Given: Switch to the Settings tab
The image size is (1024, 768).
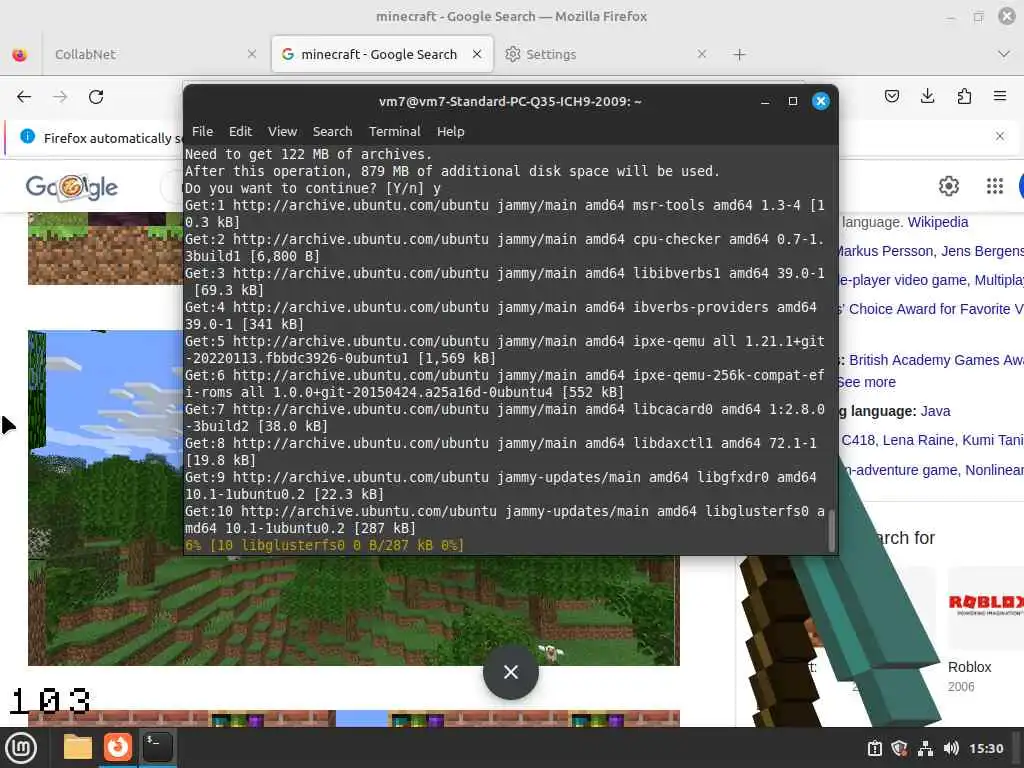Looking at the screenshot, I should coord(605,54).
